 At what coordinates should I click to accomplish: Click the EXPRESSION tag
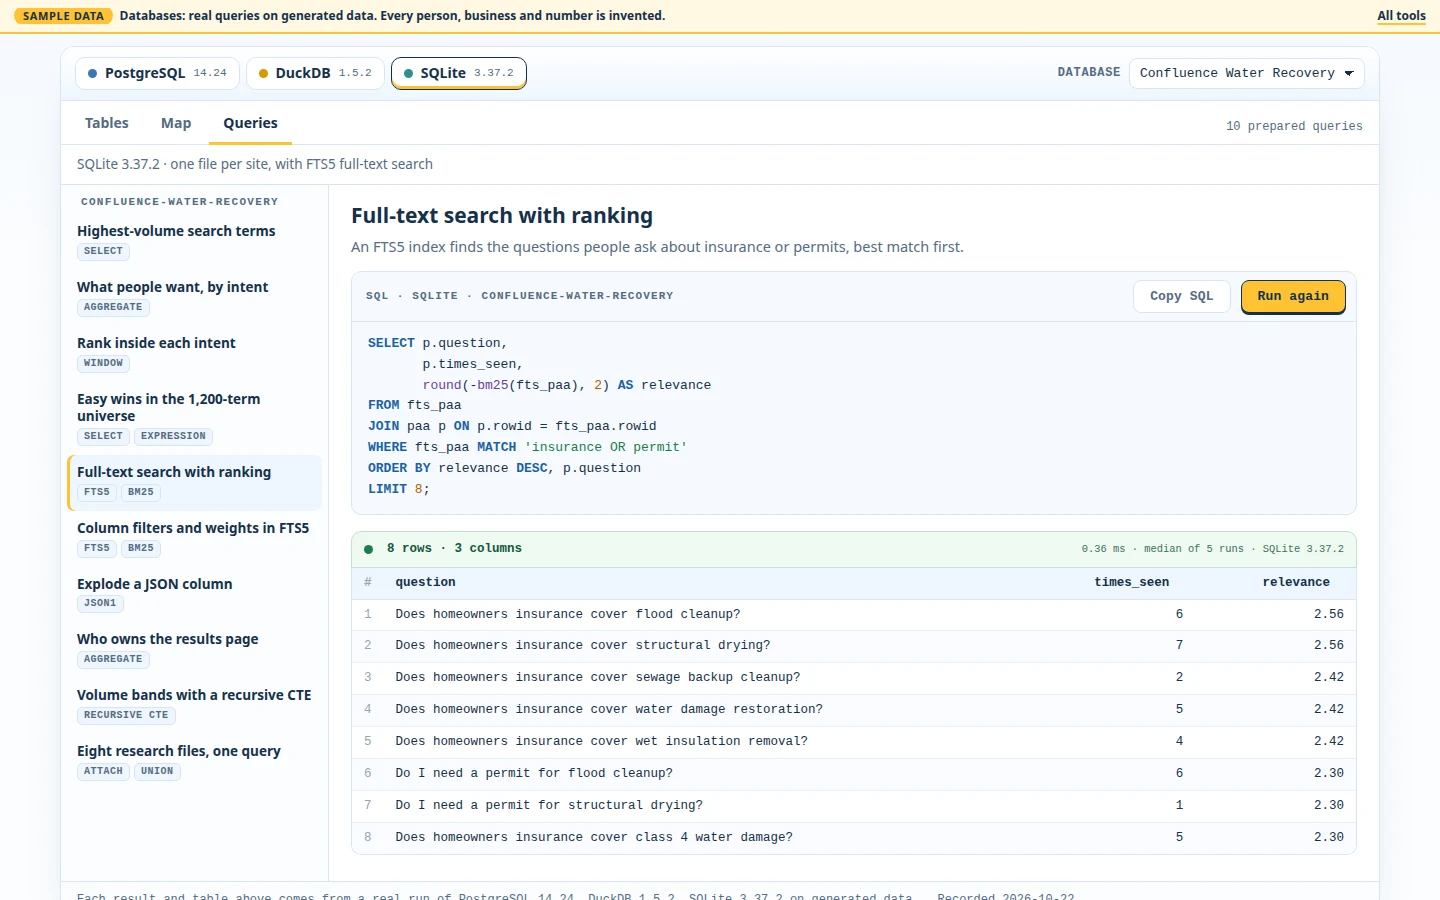173,436
